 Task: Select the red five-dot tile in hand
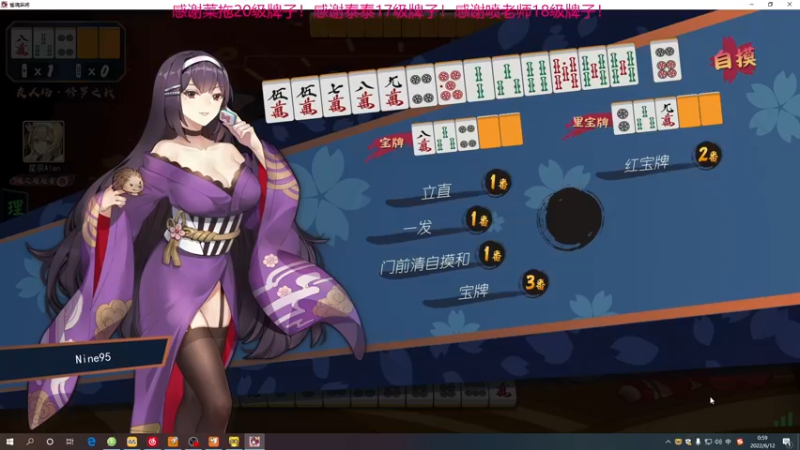click(450, 83)
